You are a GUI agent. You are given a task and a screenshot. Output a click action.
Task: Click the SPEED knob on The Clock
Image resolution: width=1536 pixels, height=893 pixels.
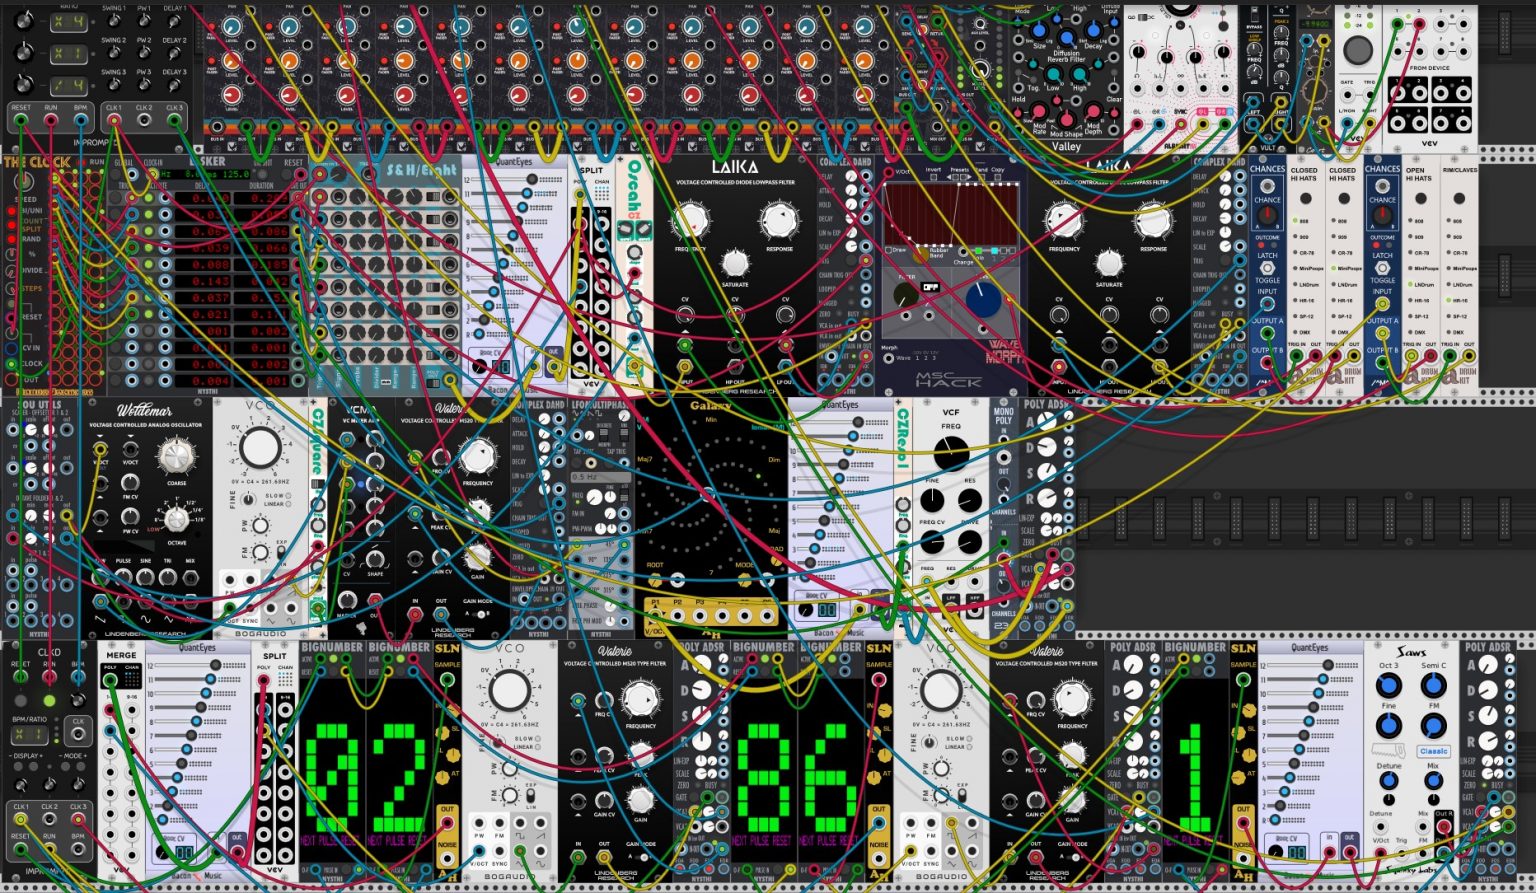pyautogui.click(x=22, y=184)
